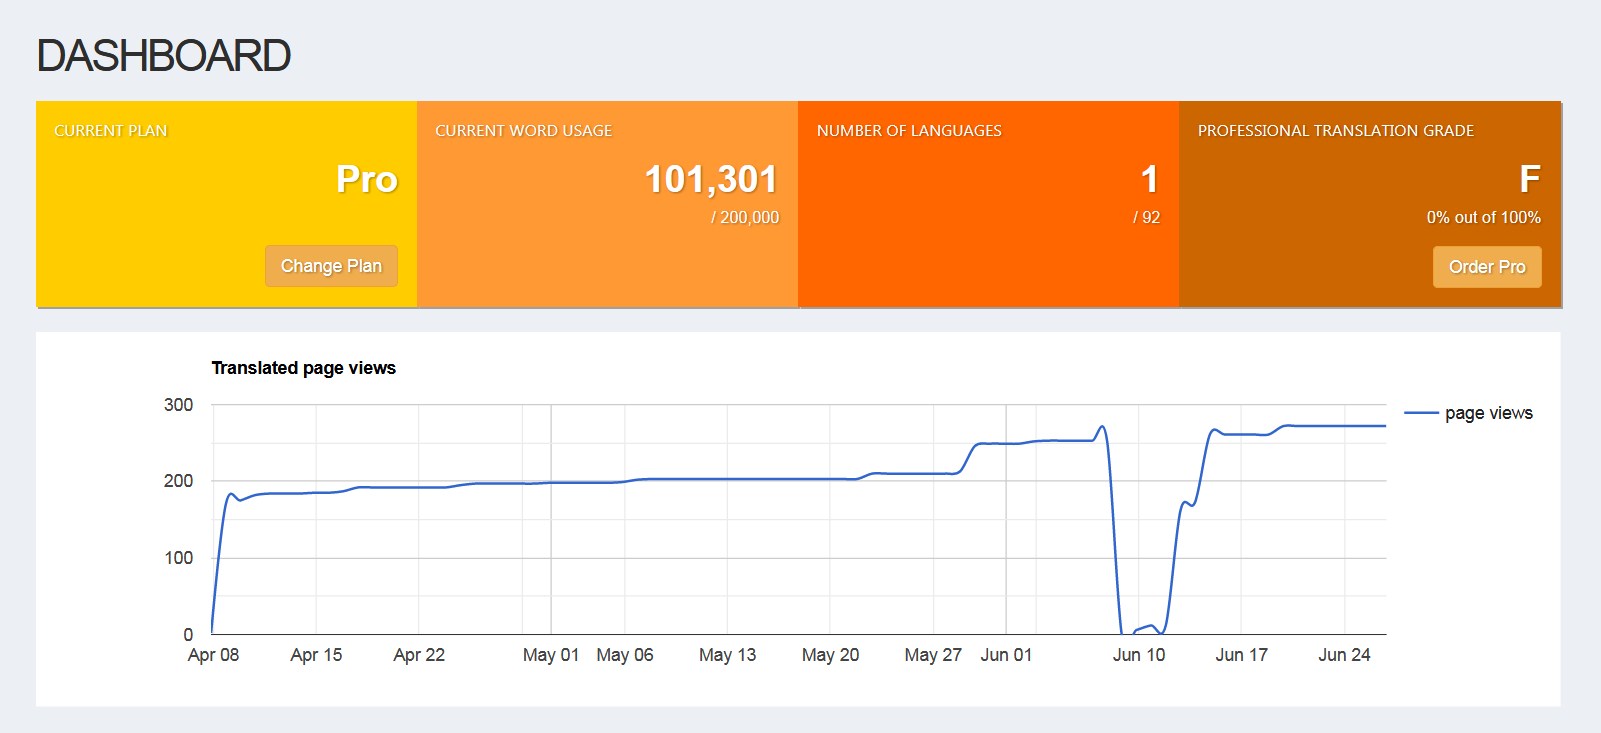This screenshot has height=733, width=1601.
Task: Open the Number of Languages card
Action: point(988,204)
